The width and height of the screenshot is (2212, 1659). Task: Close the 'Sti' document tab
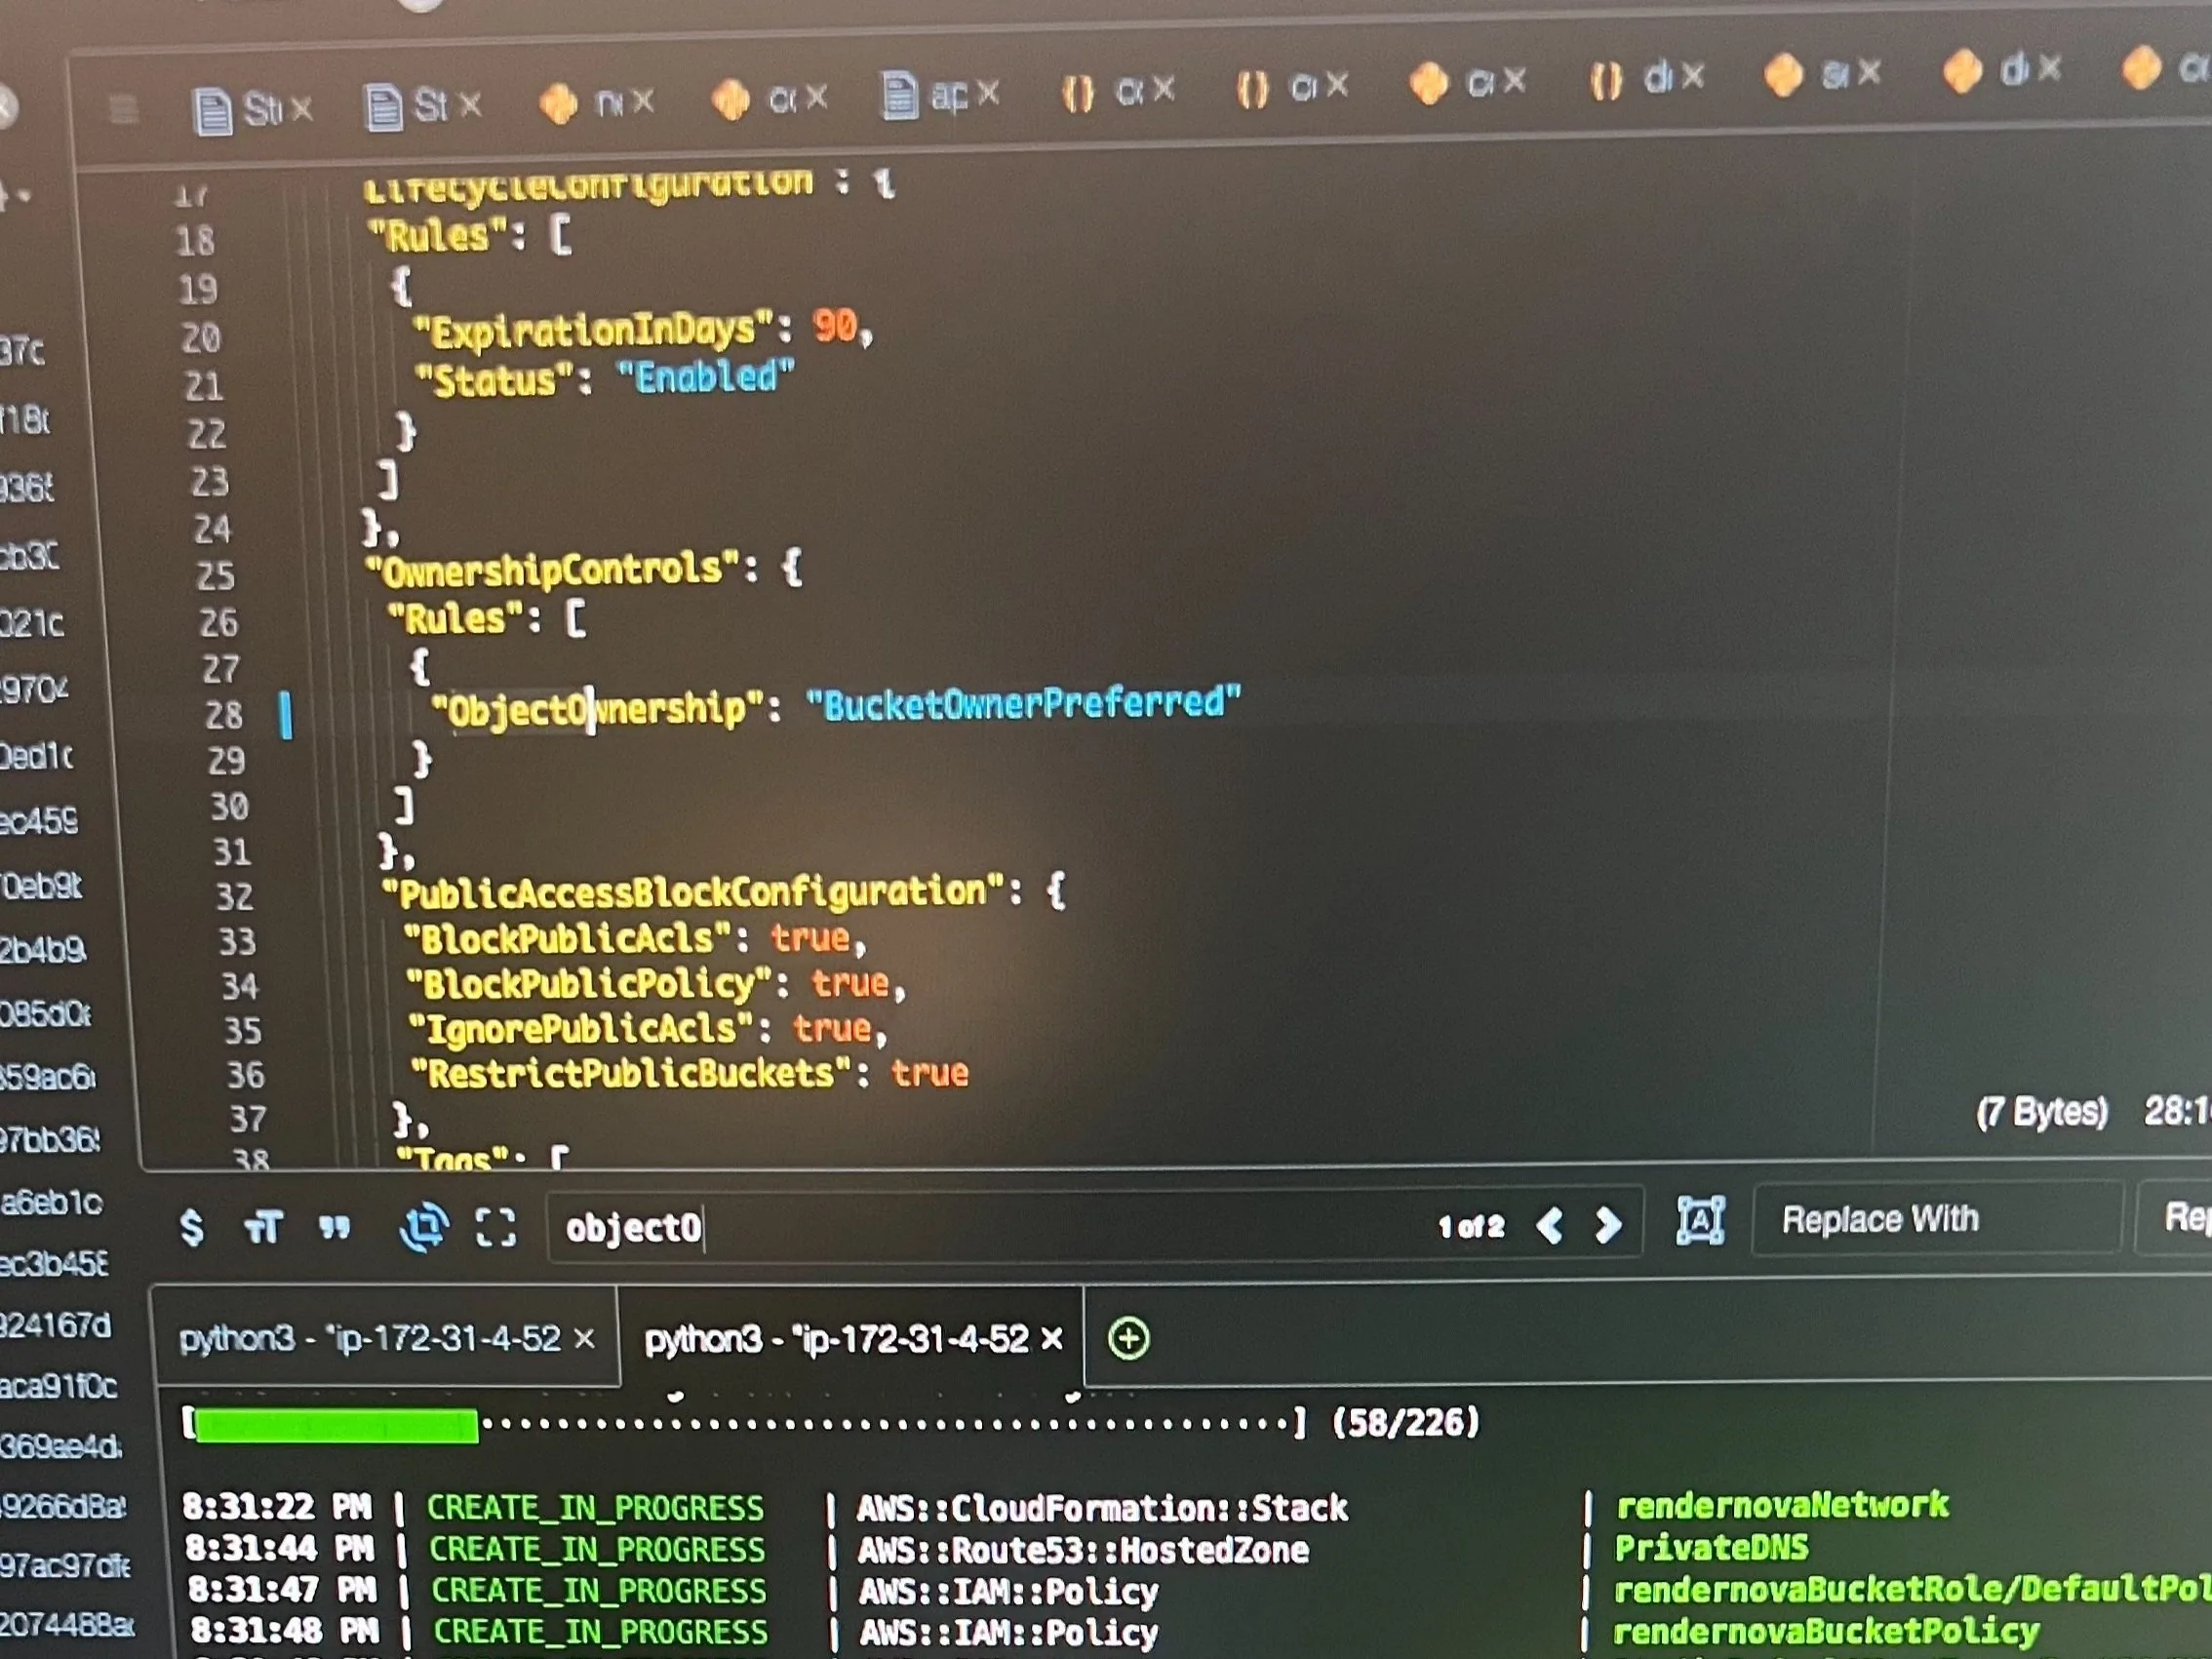pos(302,108)
